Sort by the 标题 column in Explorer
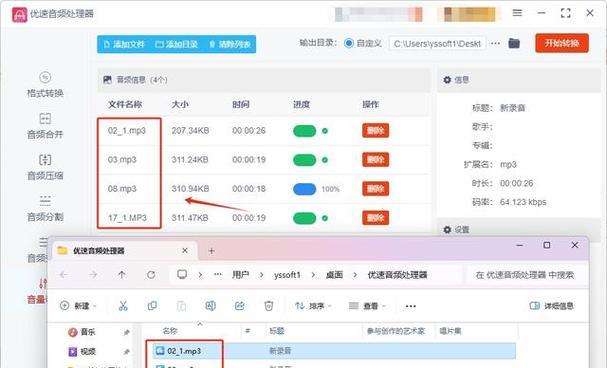Image resolution: width=607 pixels, height=368 pixels. click(277, 331)
